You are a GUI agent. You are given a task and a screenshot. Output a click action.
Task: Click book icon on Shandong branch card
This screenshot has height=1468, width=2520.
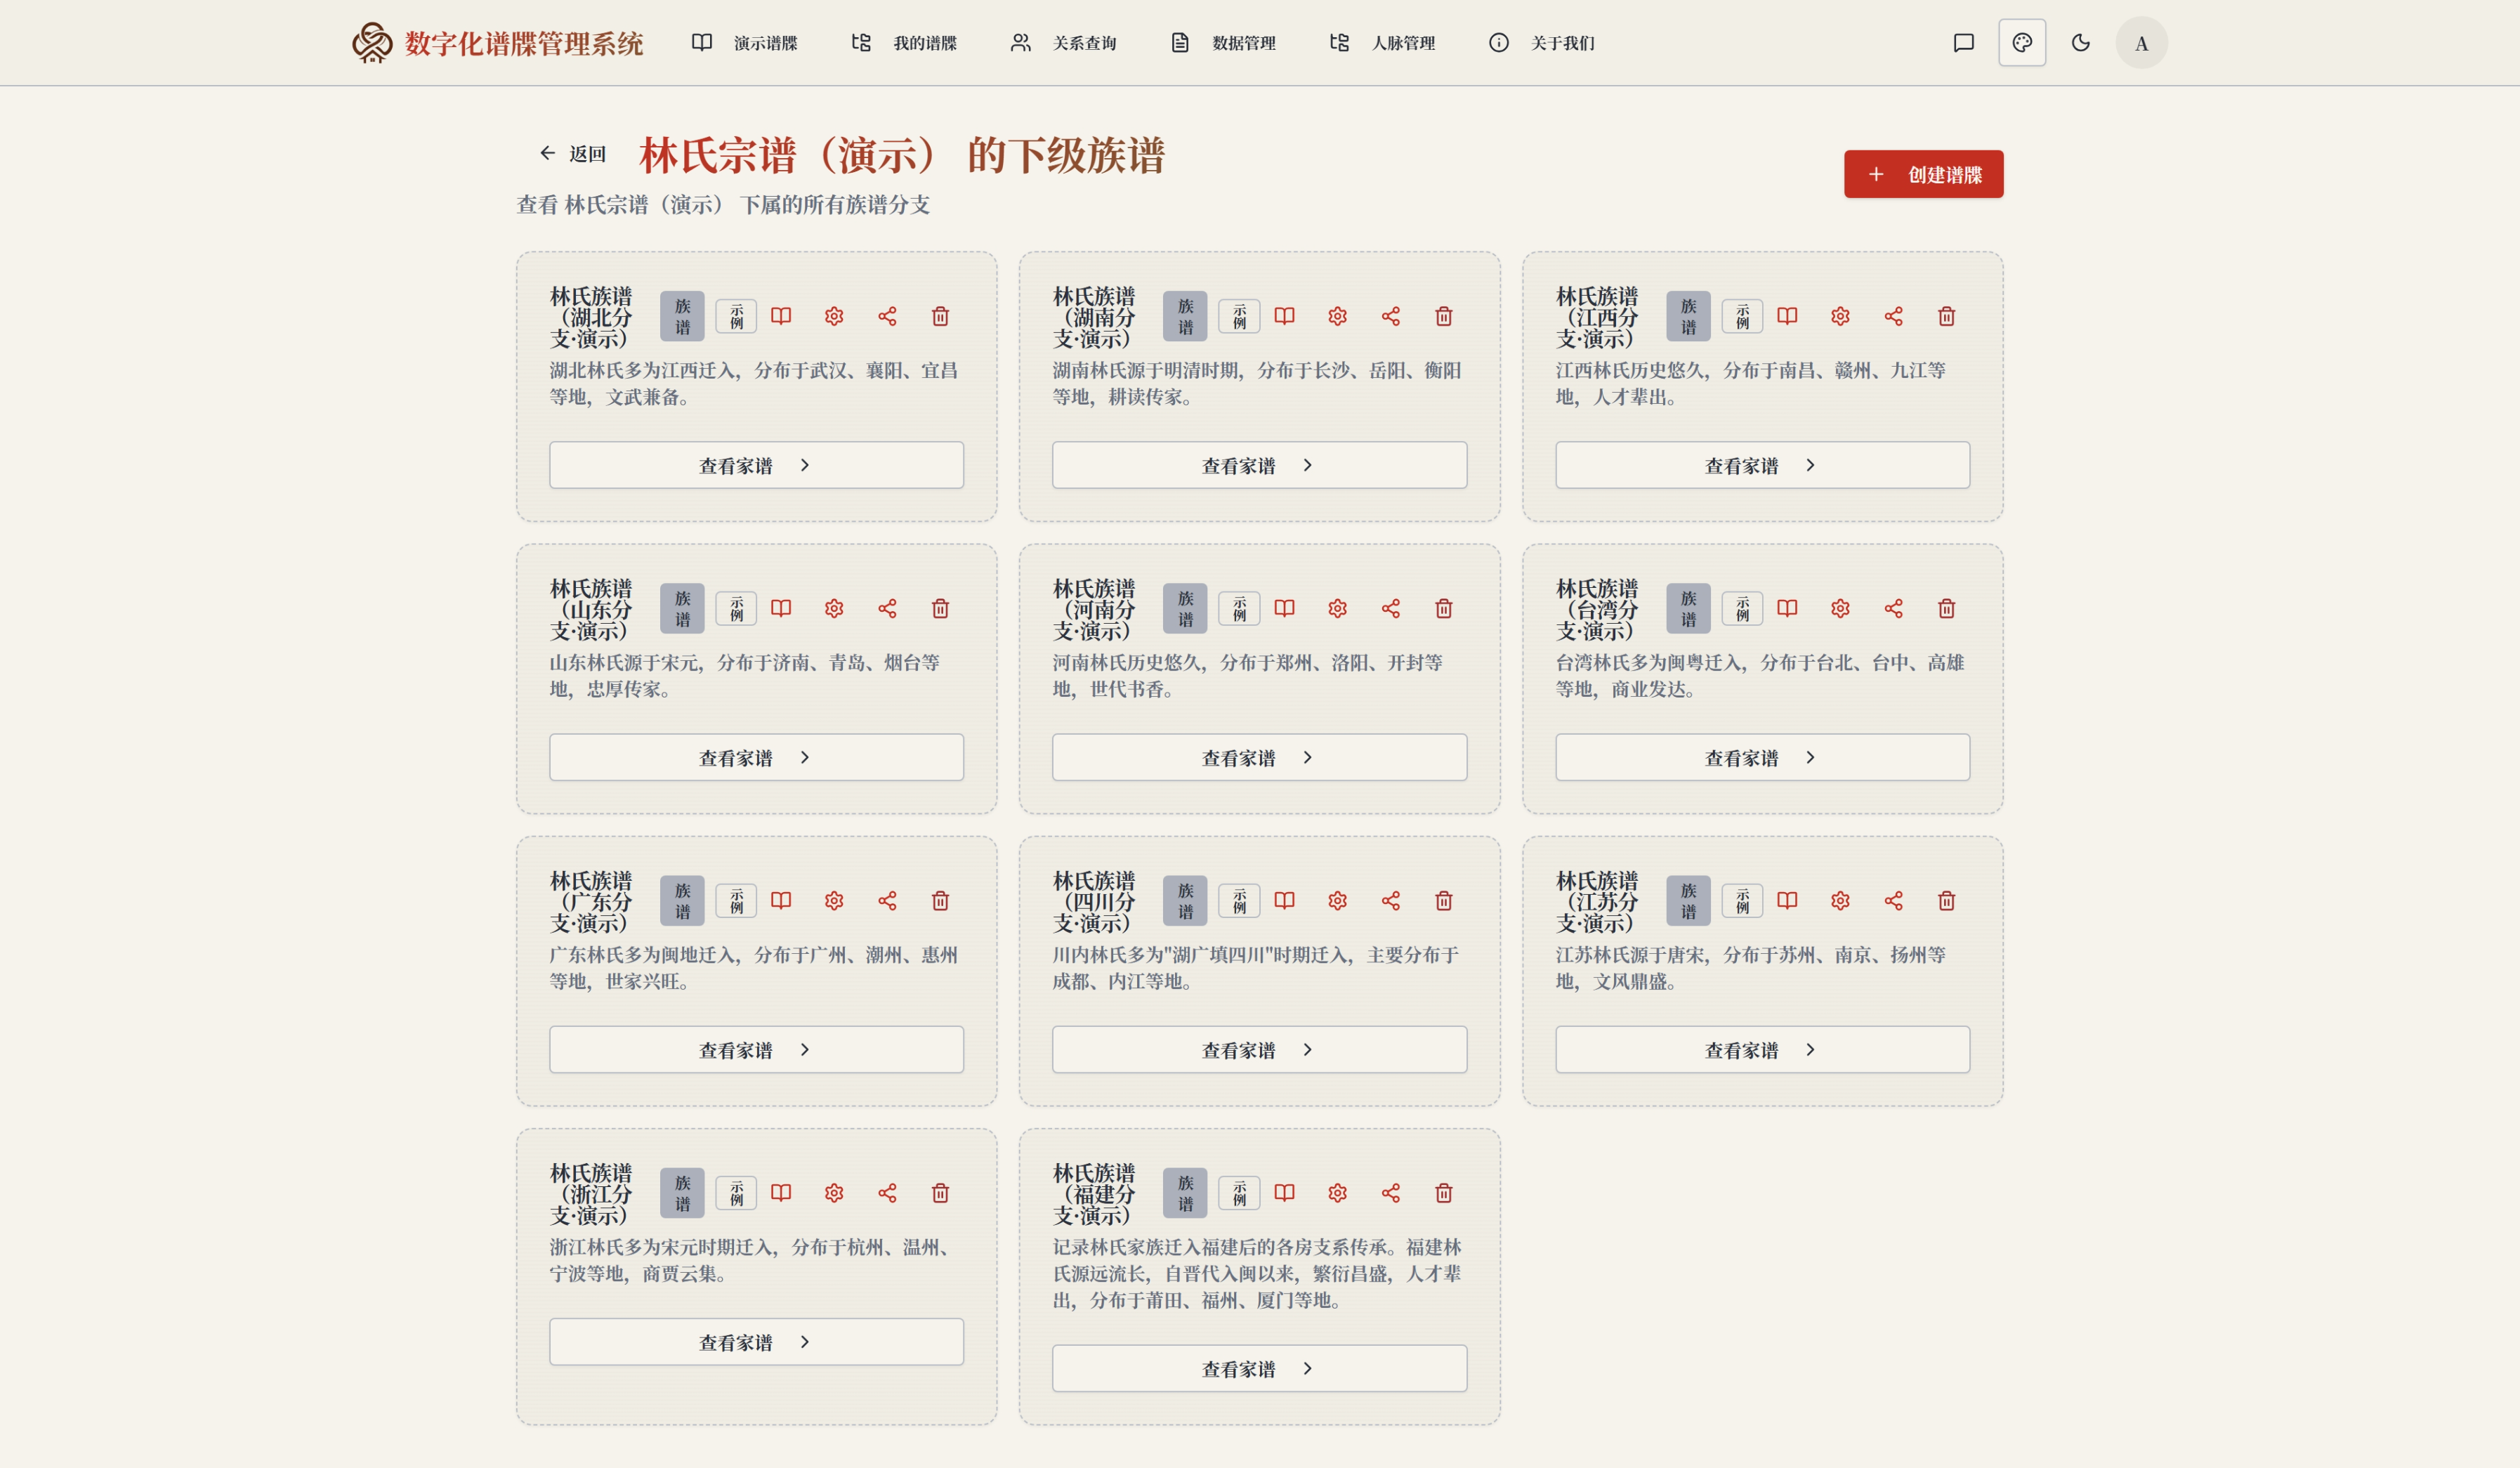(x=781, y=608)
